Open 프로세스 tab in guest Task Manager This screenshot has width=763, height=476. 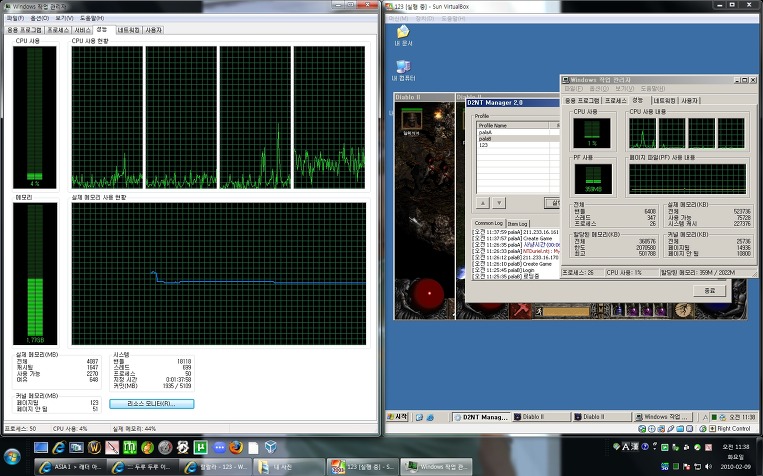[616, 101]
